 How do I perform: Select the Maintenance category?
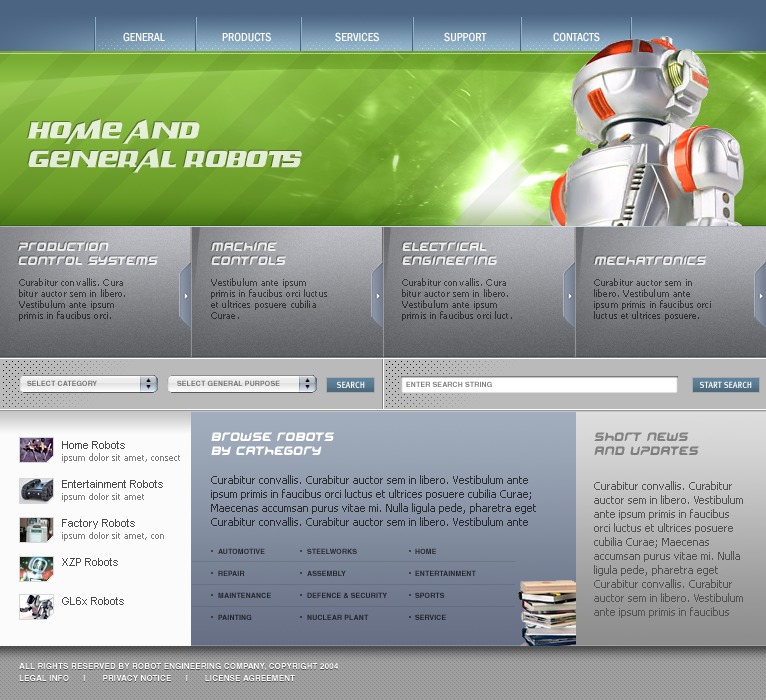pyautogui.click(x=244, y=595)
